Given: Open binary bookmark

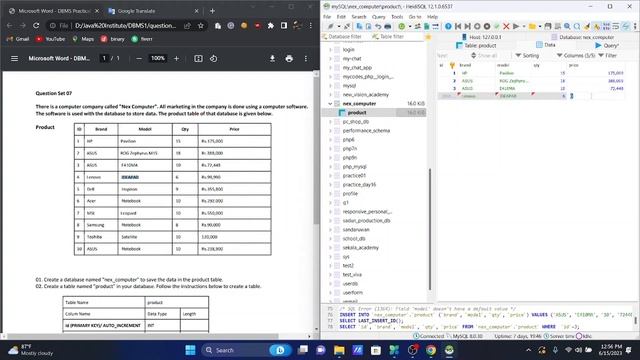Looking at the screenshot, I should (113, 39).
